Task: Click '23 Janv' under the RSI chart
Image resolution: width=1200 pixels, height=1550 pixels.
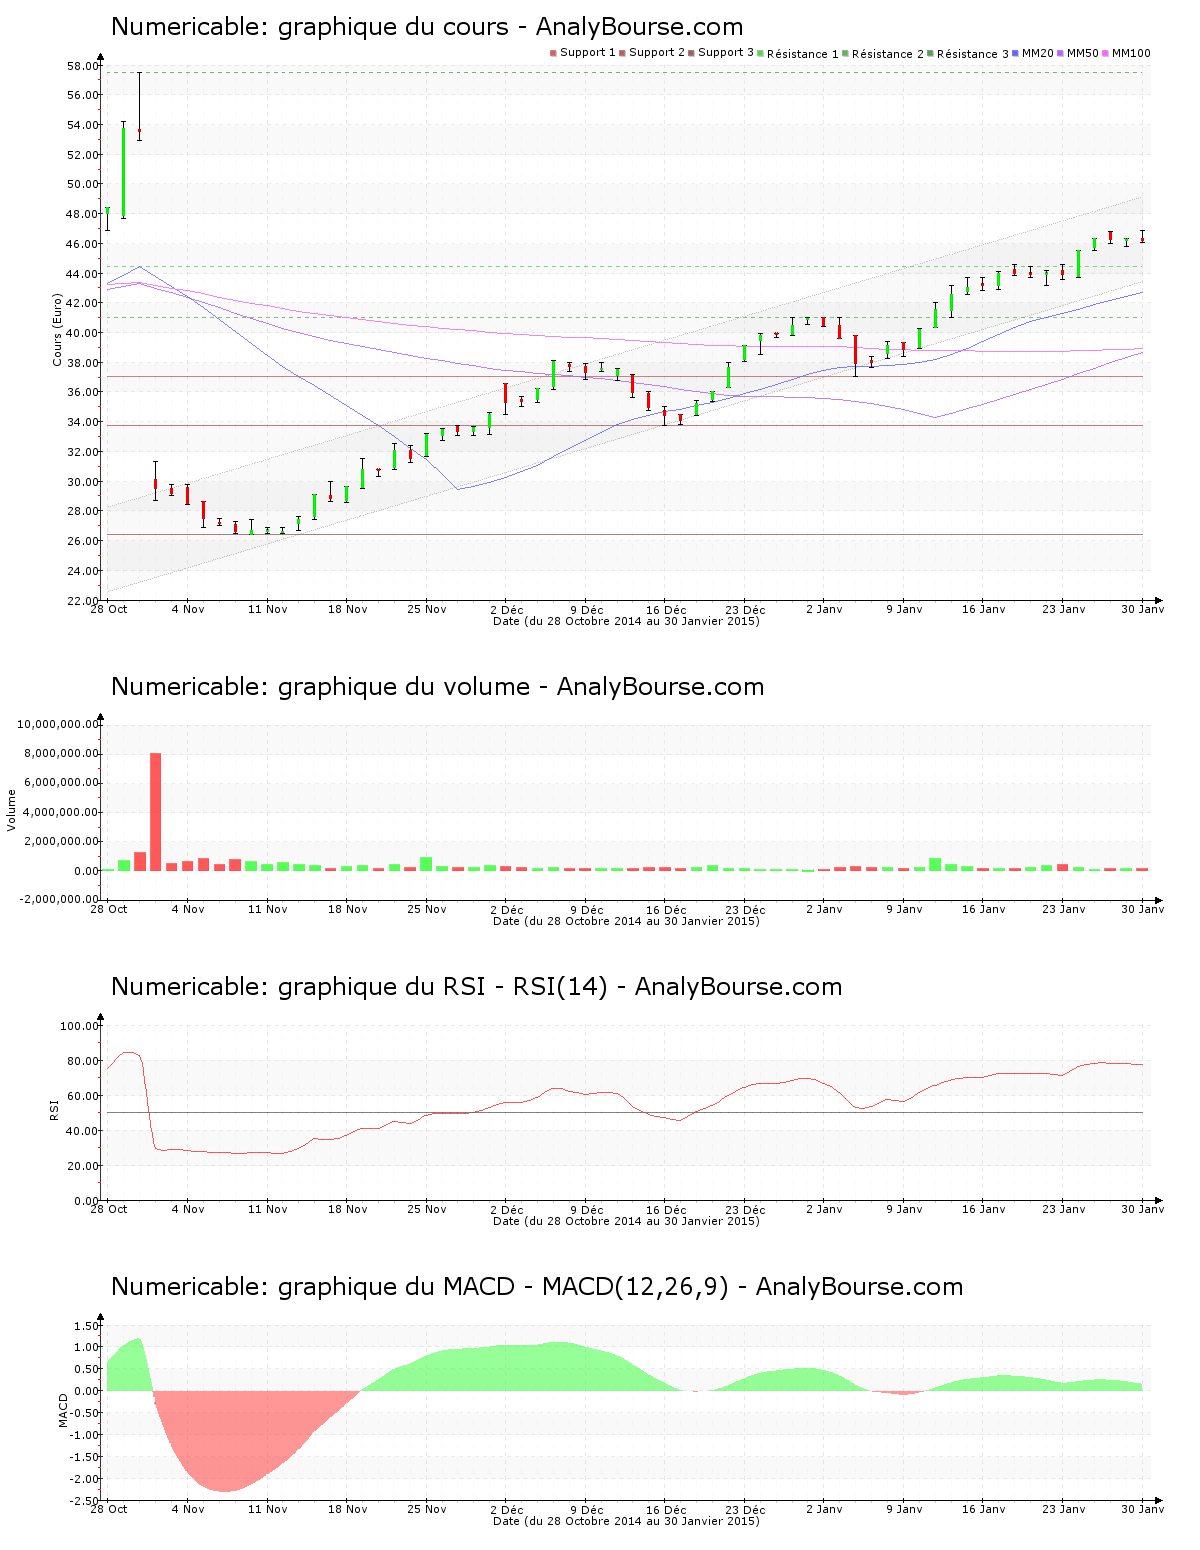Action: [1064, 1209]
